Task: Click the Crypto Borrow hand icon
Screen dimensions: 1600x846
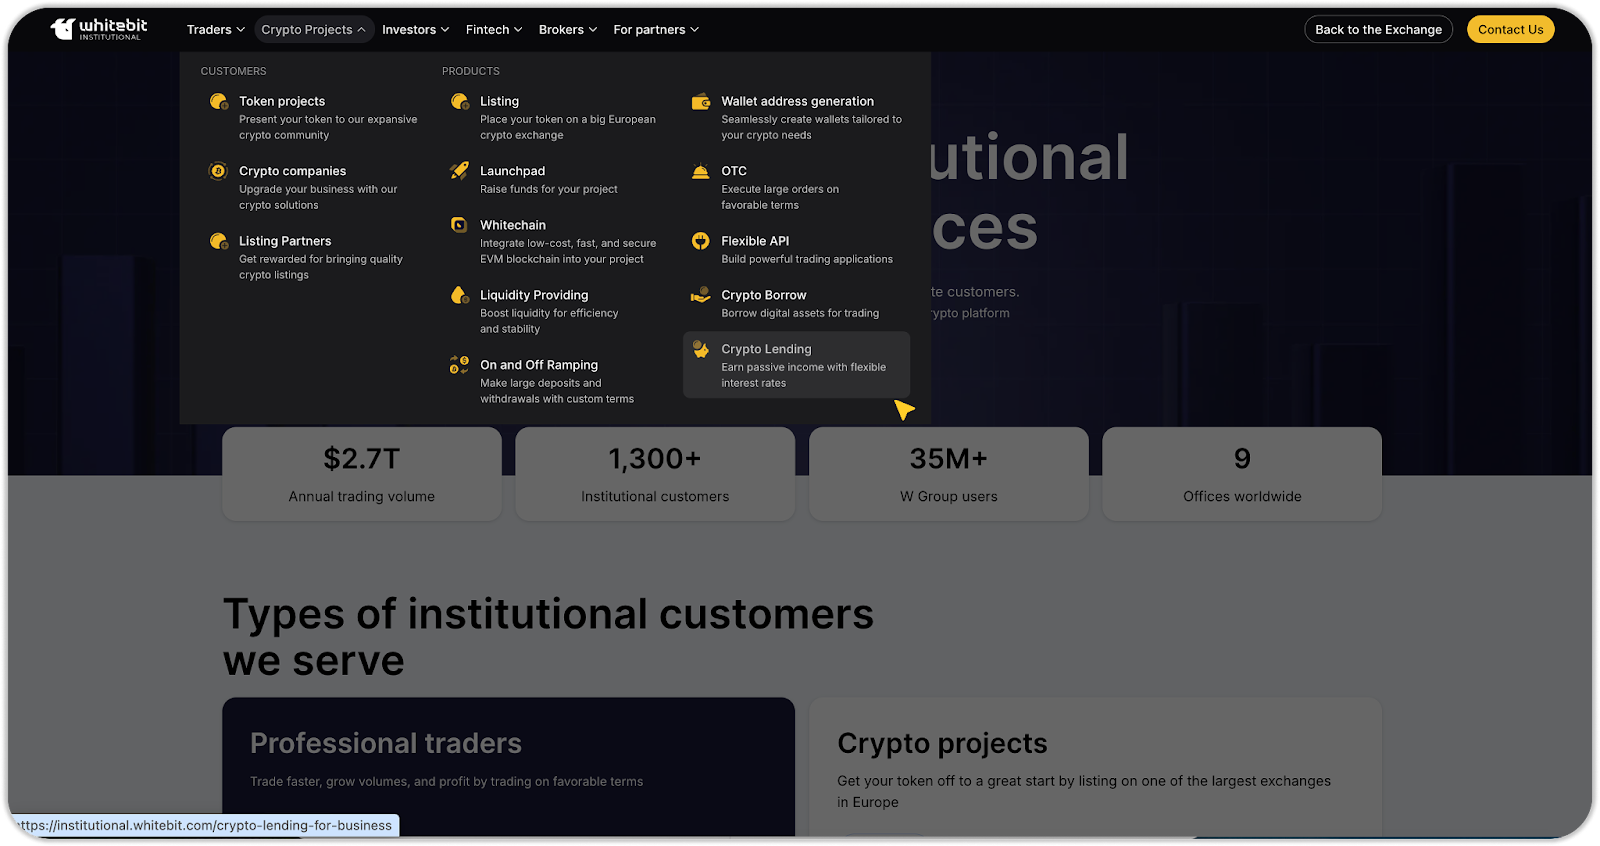Action: tap(701, 295)
